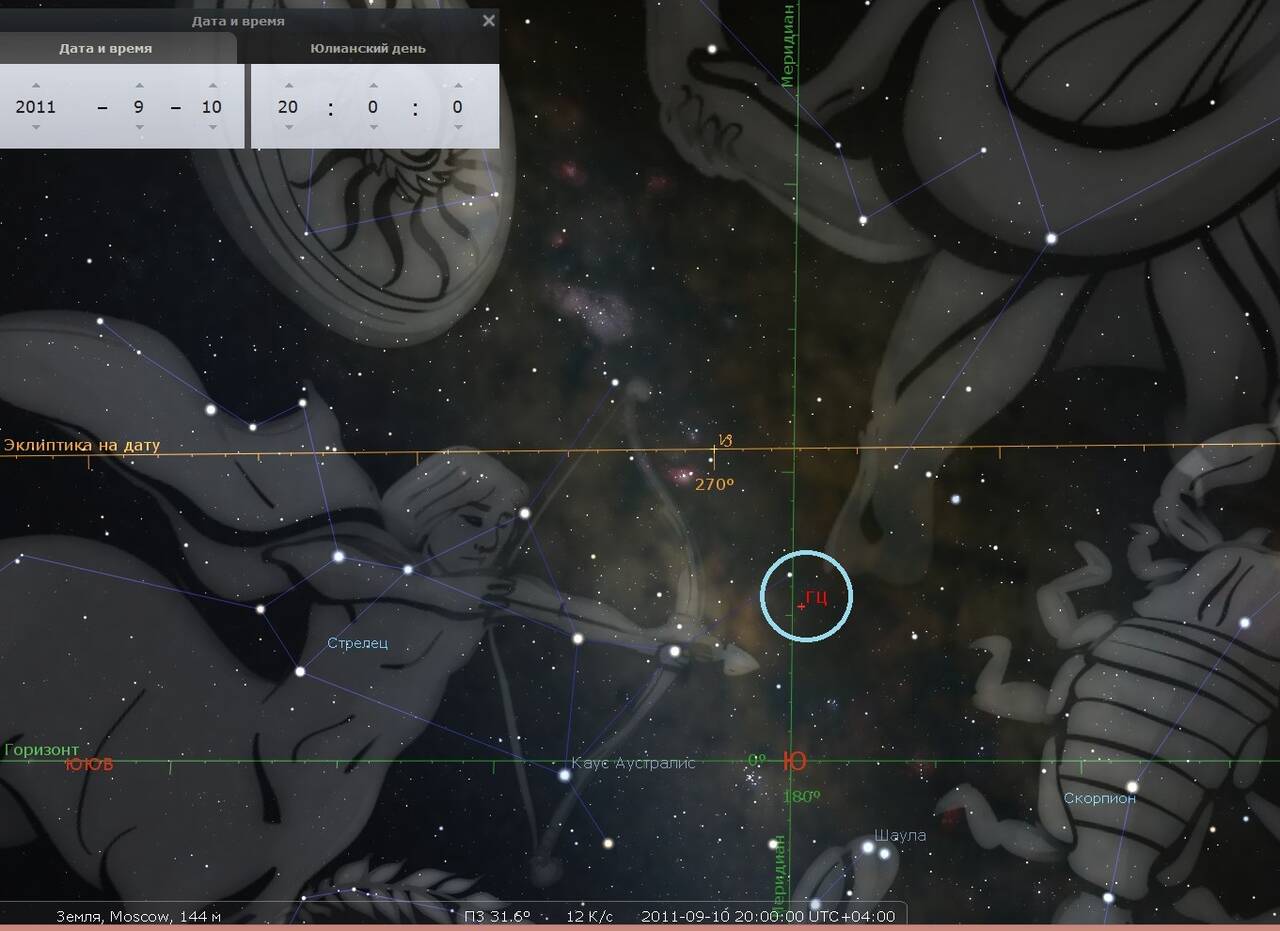1280x931 pixels.
Task: Click the year field showing 2011
Action: [x=36, y=107]
